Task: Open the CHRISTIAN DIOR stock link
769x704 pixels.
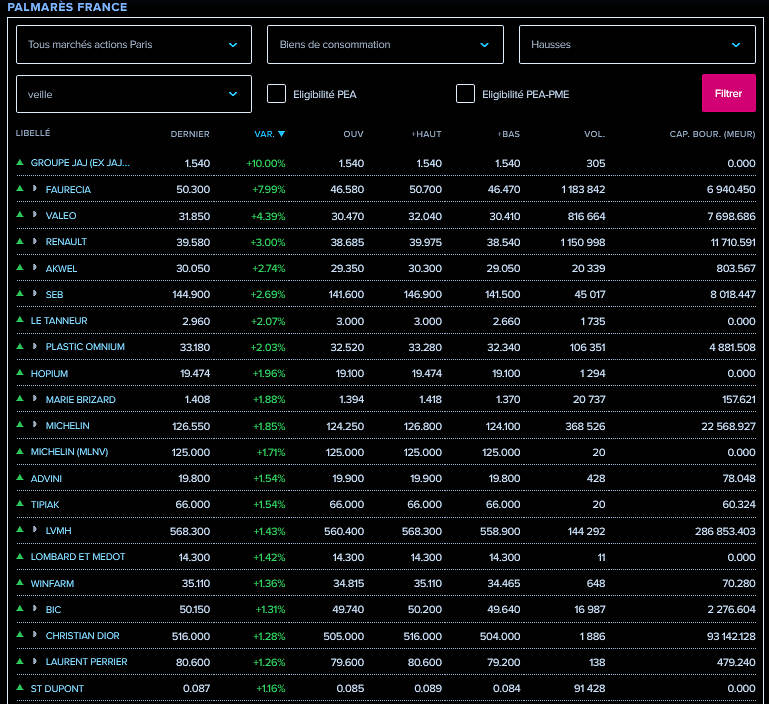Action: click(x=82, y=636)
